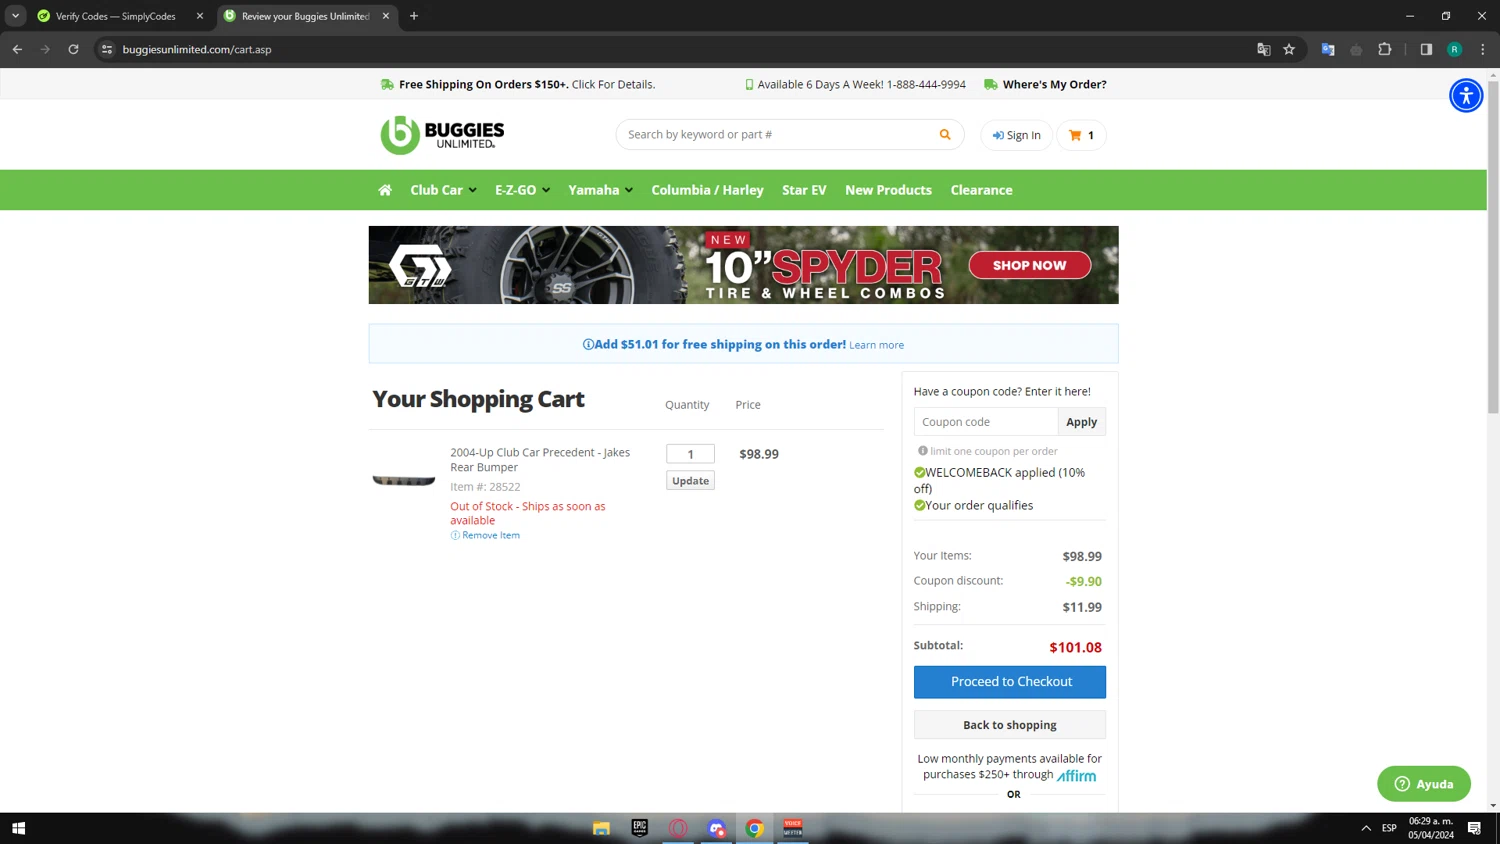The width and height of the screenshot is (1500, 844).
Task: Close the Review your Buggies Unlimited tab
Action: (386, 16)
